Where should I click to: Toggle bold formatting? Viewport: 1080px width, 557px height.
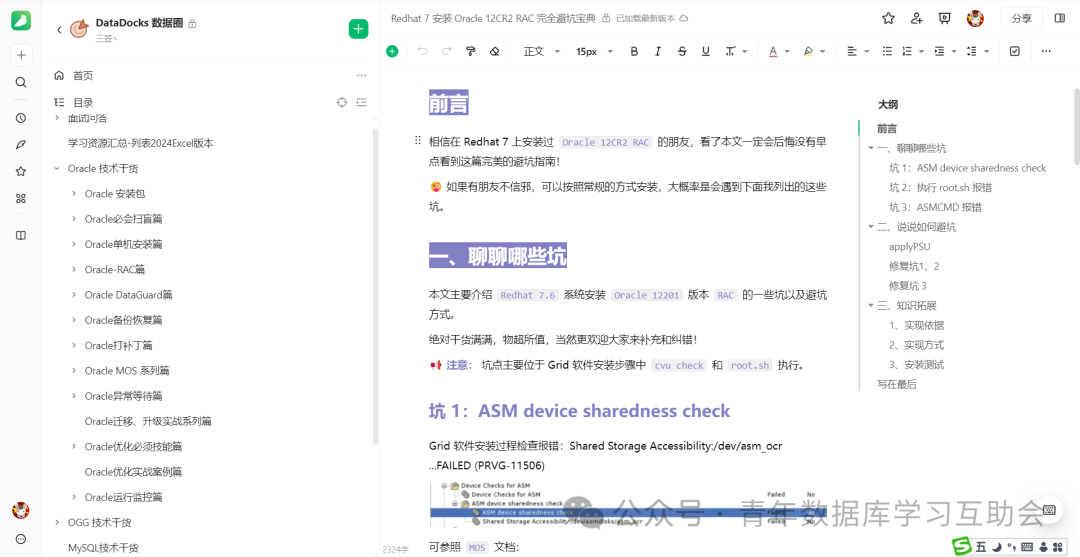[634, 51]
